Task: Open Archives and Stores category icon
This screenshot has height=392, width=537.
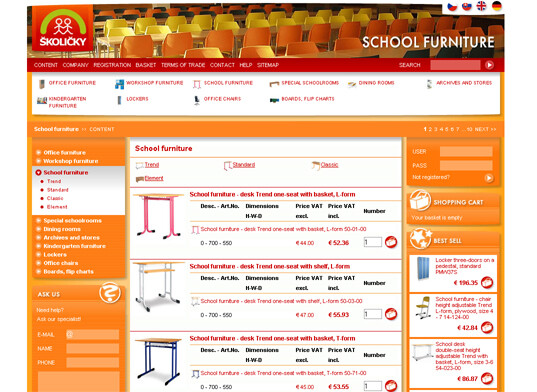Action: [429, 84]
